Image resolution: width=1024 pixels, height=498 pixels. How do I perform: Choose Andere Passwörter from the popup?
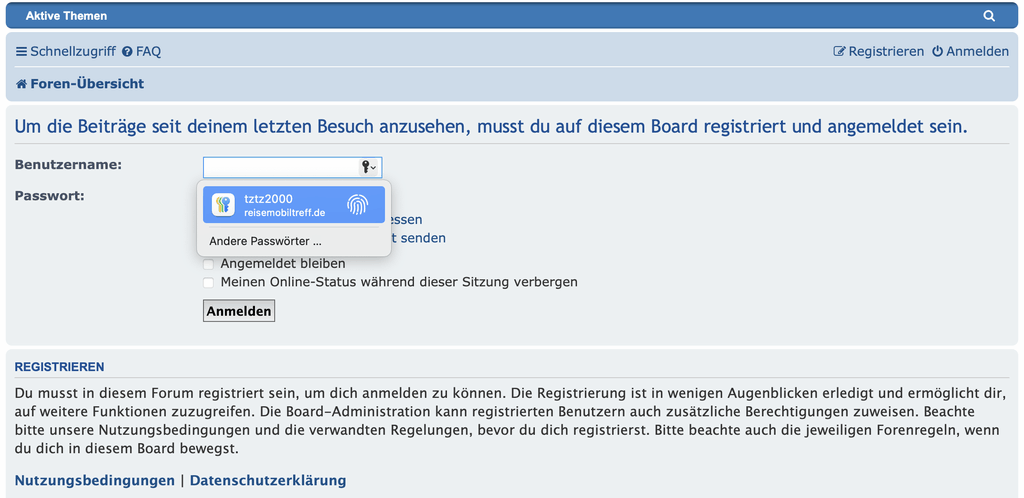(266, 241)
